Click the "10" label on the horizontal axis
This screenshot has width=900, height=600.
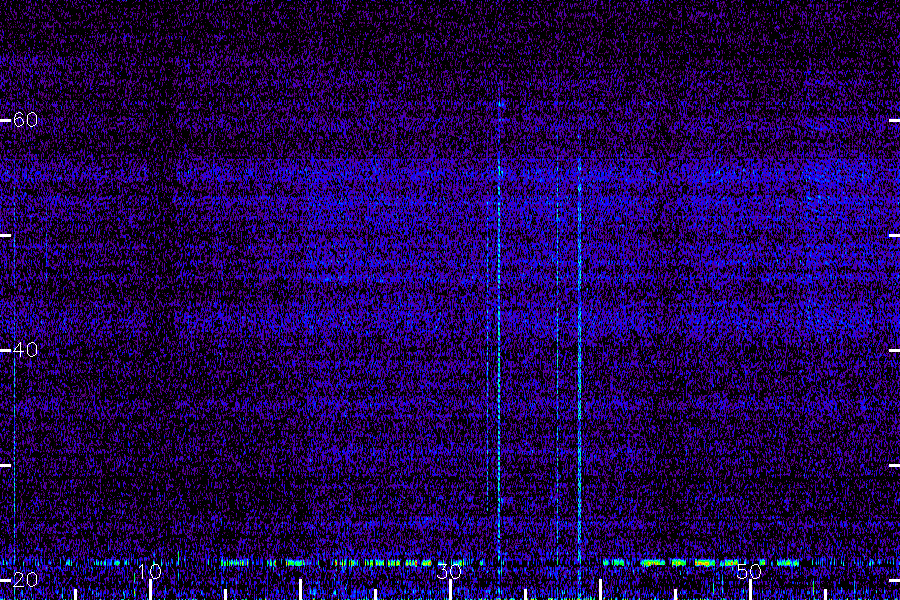(x=150, y=571)
